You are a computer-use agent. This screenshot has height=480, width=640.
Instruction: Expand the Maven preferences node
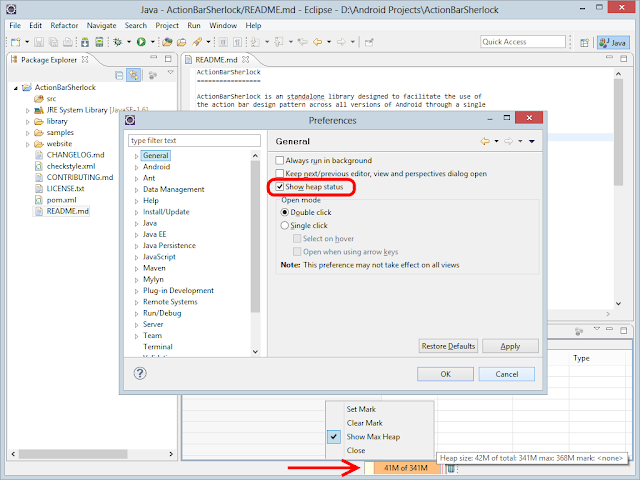tap(136, 269)
